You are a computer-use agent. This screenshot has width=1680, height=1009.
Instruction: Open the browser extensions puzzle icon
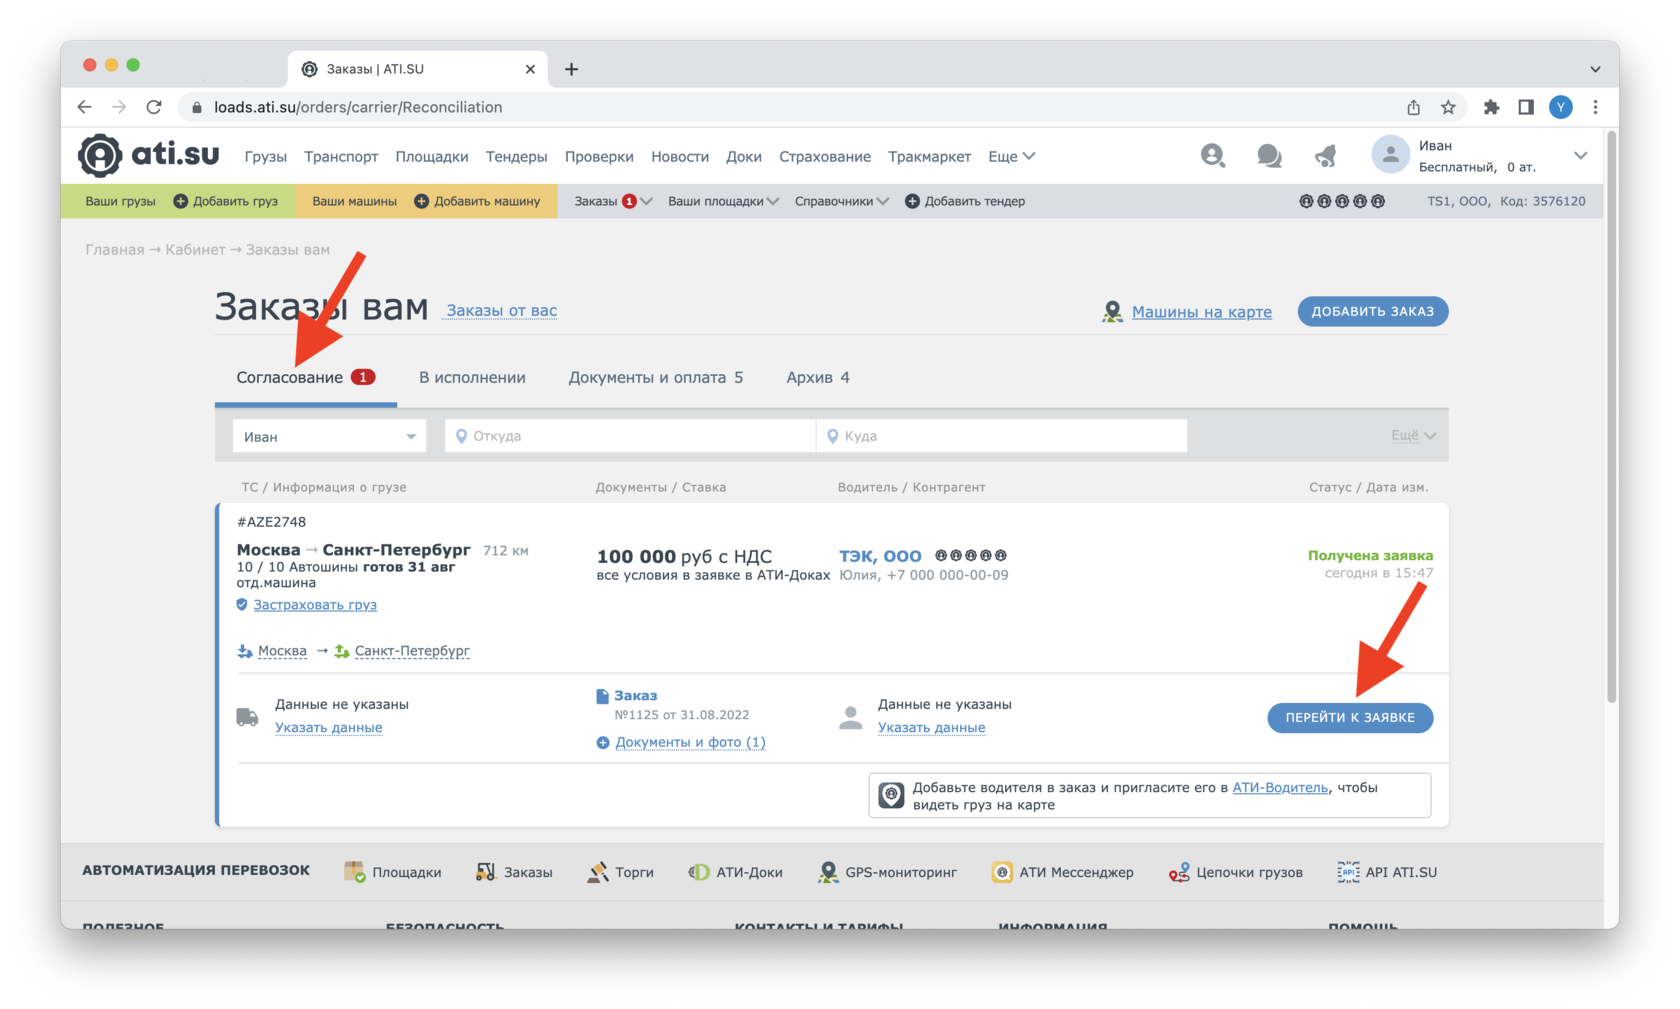point(1491,107)
